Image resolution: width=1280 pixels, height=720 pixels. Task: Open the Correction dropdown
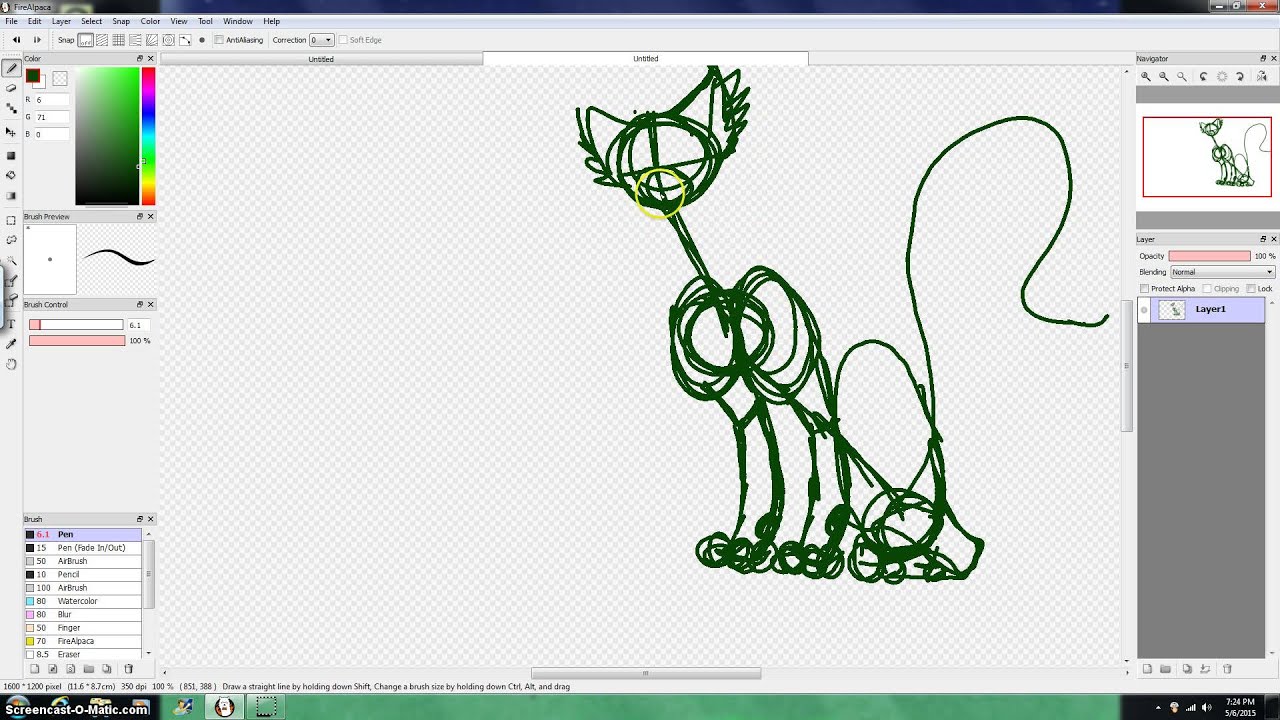coord(321,40)
